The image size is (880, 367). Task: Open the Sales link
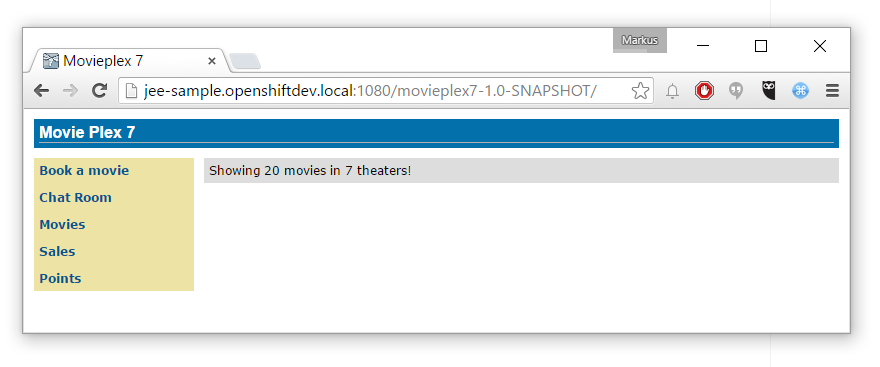[57, 251]
